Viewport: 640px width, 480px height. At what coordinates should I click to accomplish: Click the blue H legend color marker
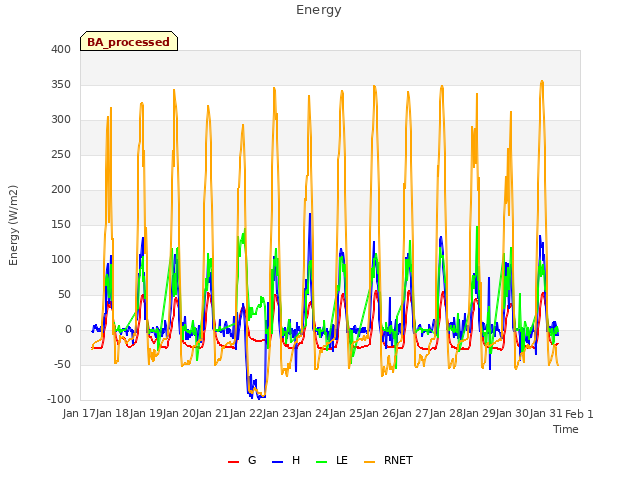tap(278, 462)
